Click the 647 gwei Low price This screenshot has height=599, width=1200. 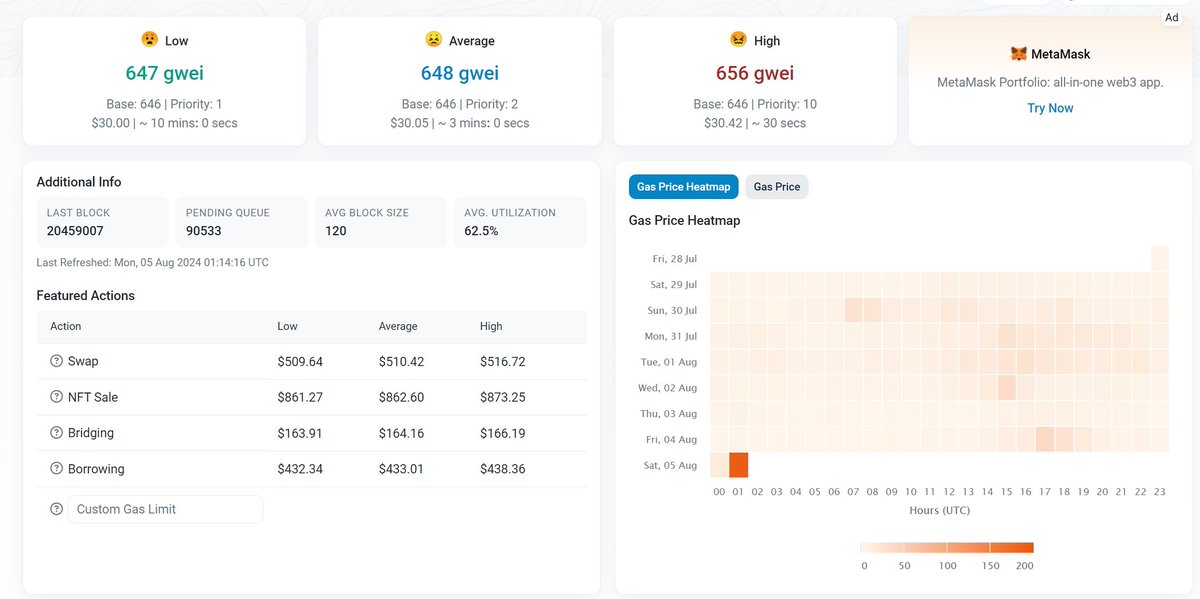point(165,73)
